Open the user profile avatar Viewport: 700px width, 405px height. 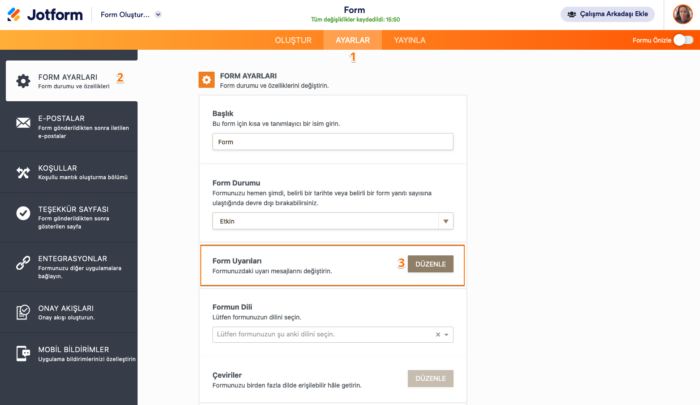pos(681,15)
